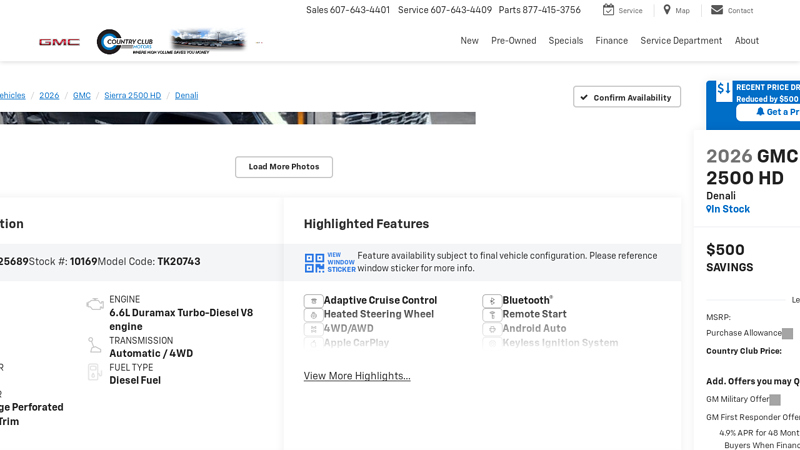
Task: Open the New vehicles menu
Action: pyautogui.click(x=469, y=41)
